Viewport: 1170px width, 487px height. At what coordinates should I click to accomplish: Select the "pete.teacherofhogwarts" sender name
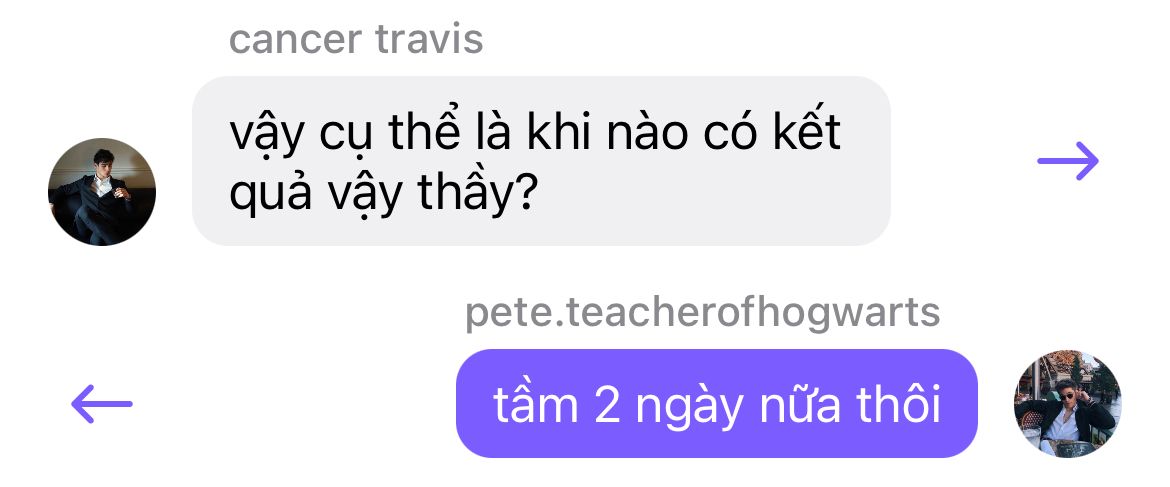(702, 312)
